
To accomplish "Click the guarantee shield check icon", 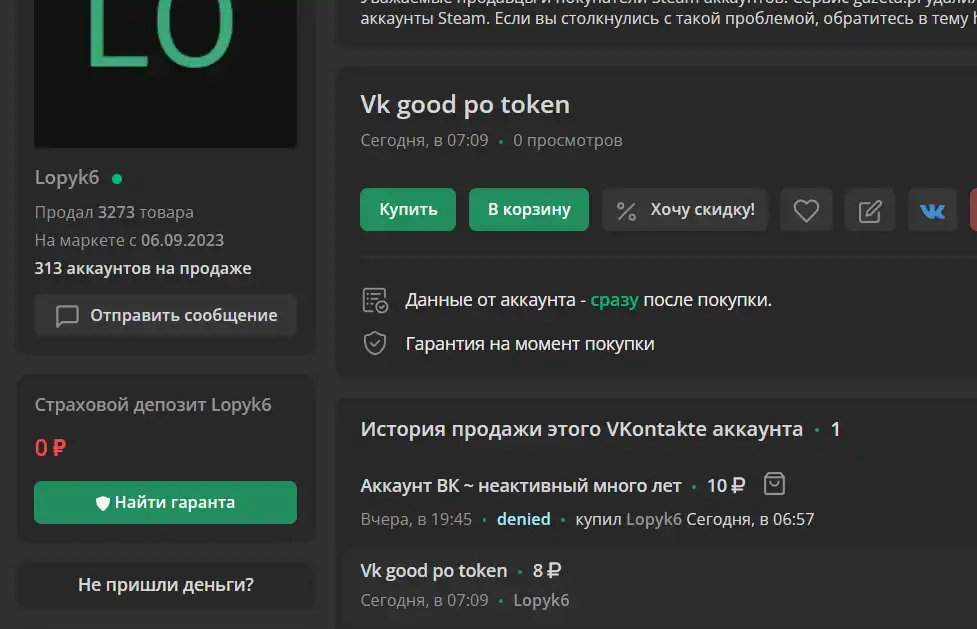I will (375, 343).
